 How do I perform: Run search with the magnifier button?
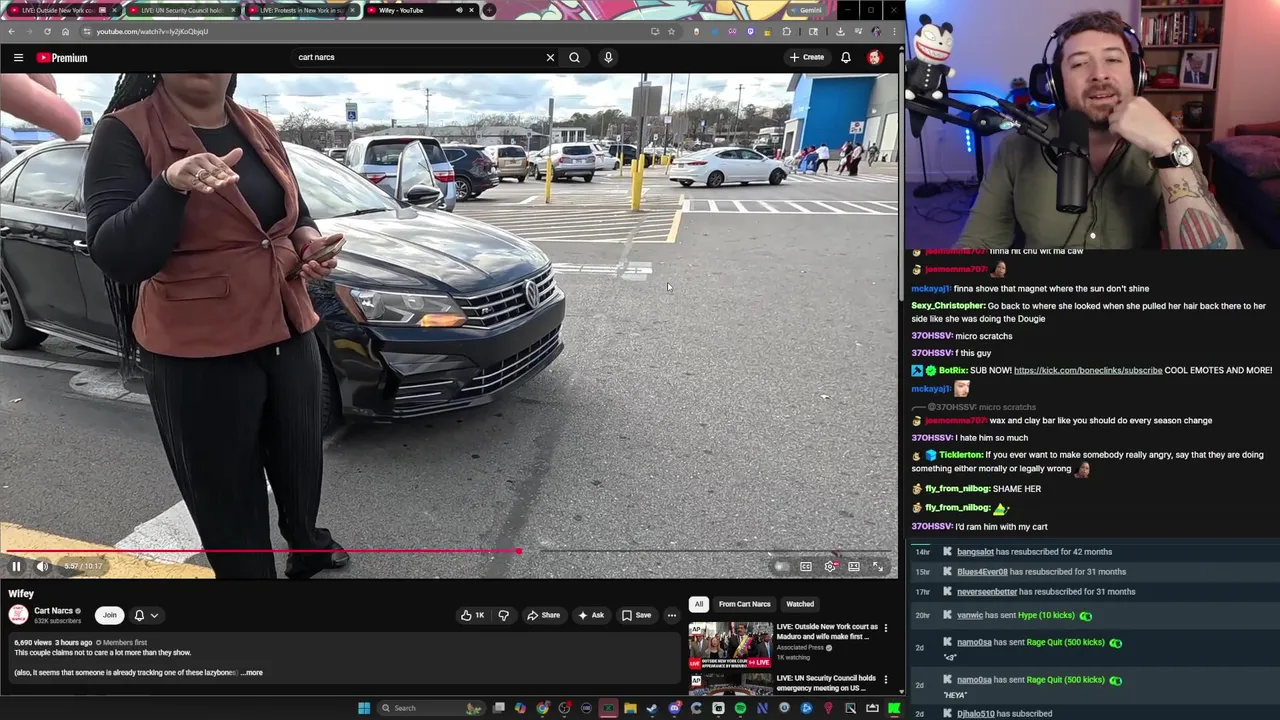tap(574, 57)
